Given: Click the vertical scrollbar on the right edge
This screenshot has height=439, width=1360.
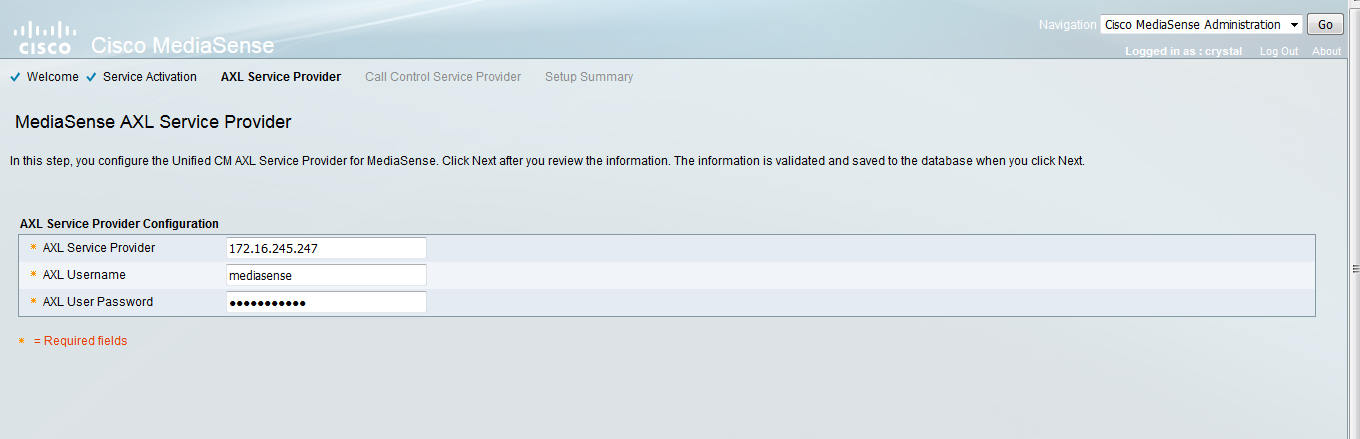Looking at the screenshot, I should pos(1353,268).
